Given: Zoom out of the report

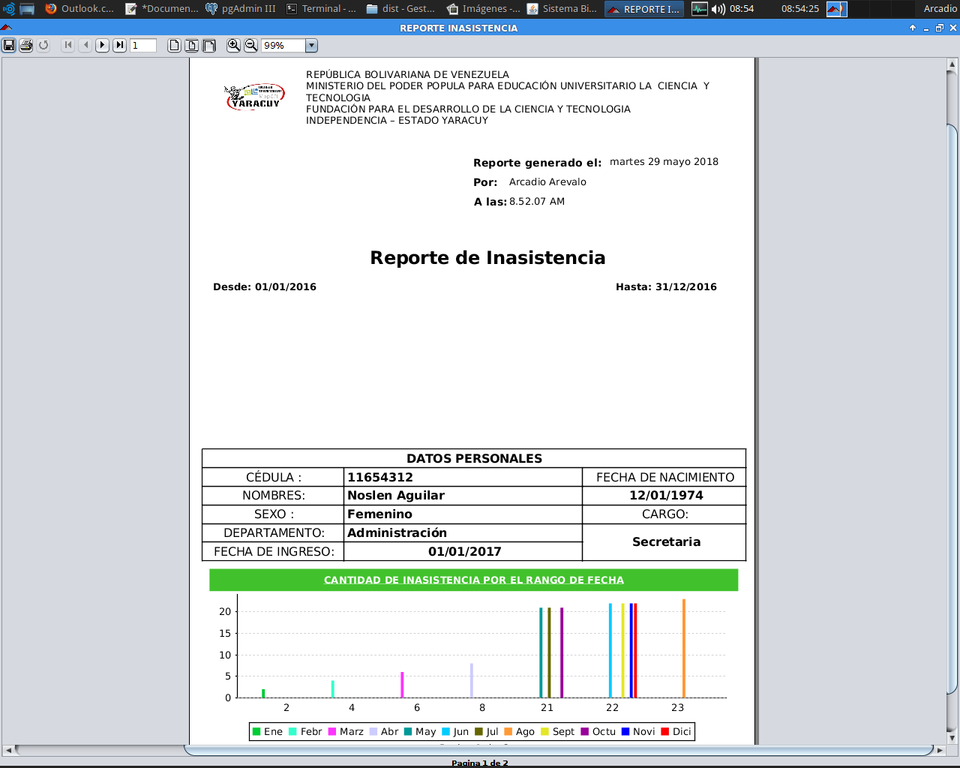Looking at the screenshot, I should pyautogui.click(x=251, y=45).
